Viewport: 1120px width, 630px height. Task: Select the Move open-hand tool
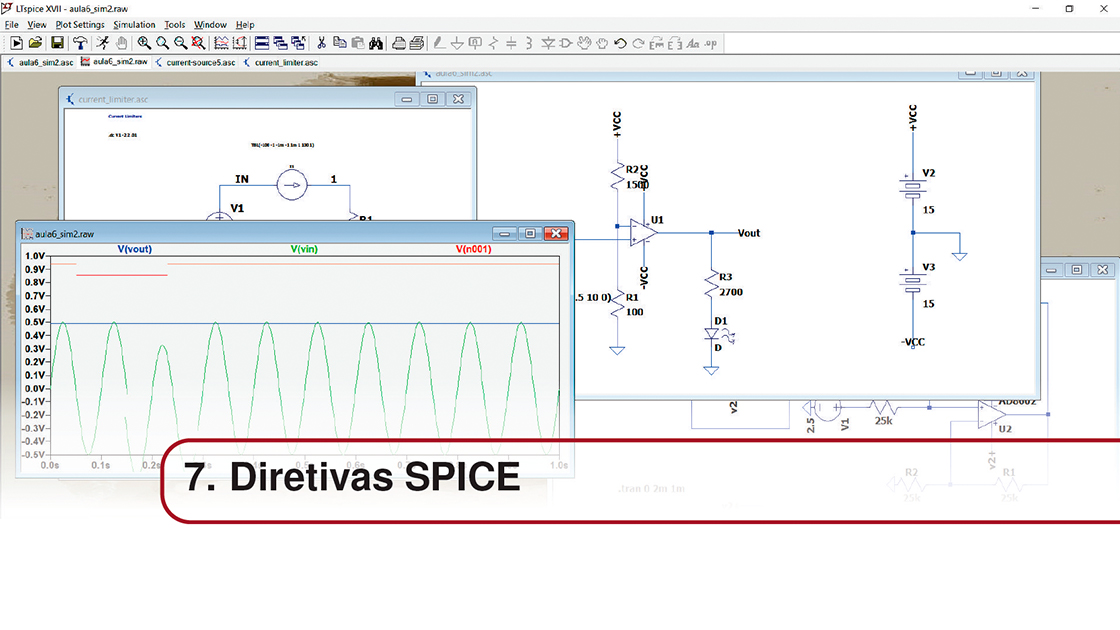point(584,44)
